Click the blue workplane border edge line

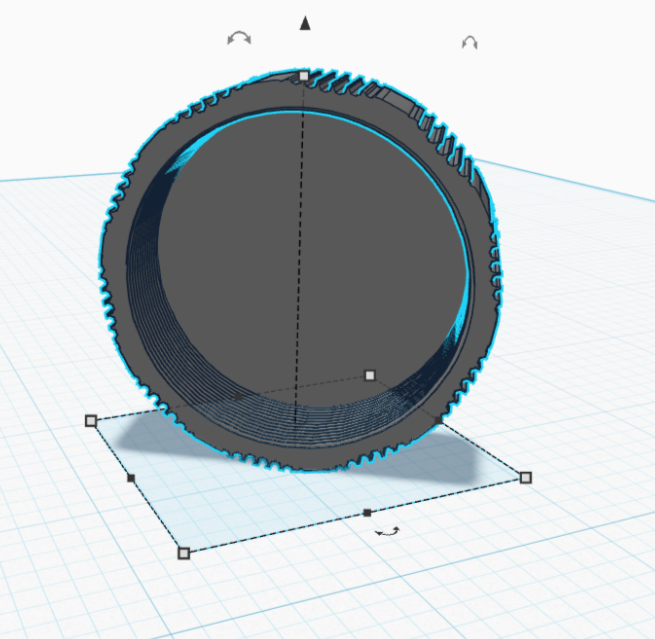click(60, 179)
